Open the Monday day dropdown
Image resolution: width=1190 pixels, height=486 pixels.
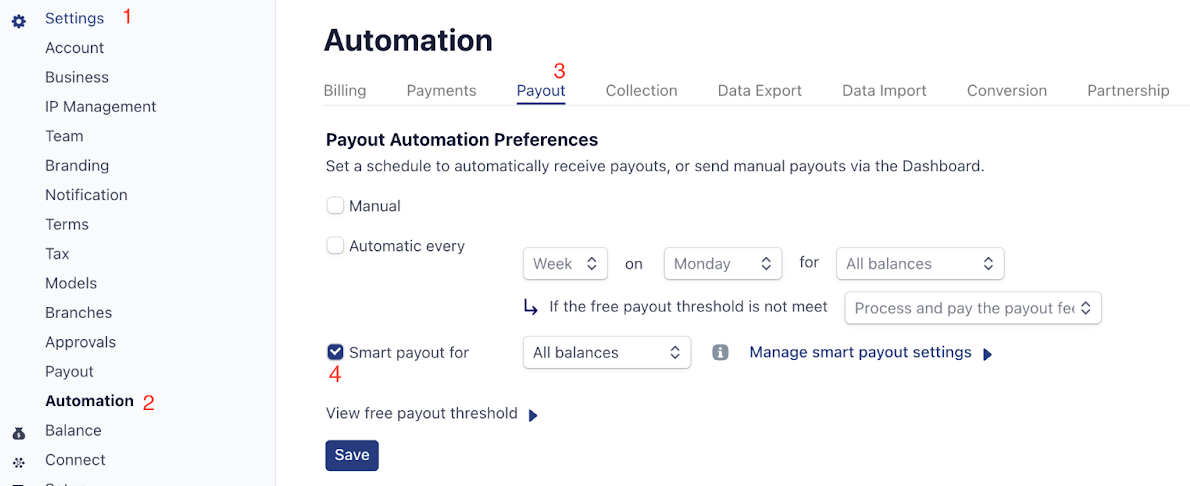(723, 264)
